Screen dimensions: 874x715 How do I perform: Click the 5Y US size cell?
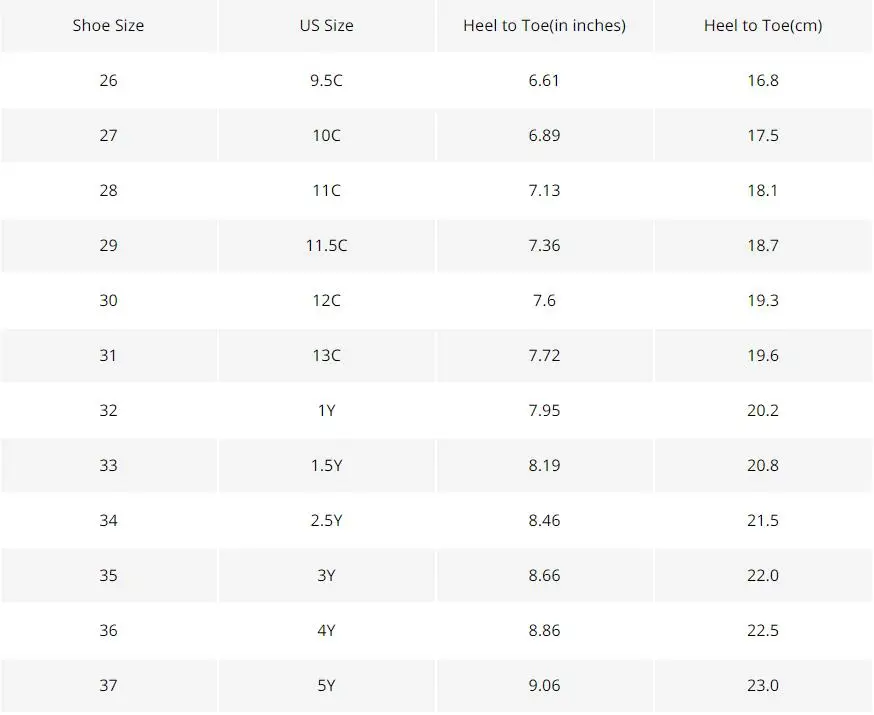click(x=326, y=685)
